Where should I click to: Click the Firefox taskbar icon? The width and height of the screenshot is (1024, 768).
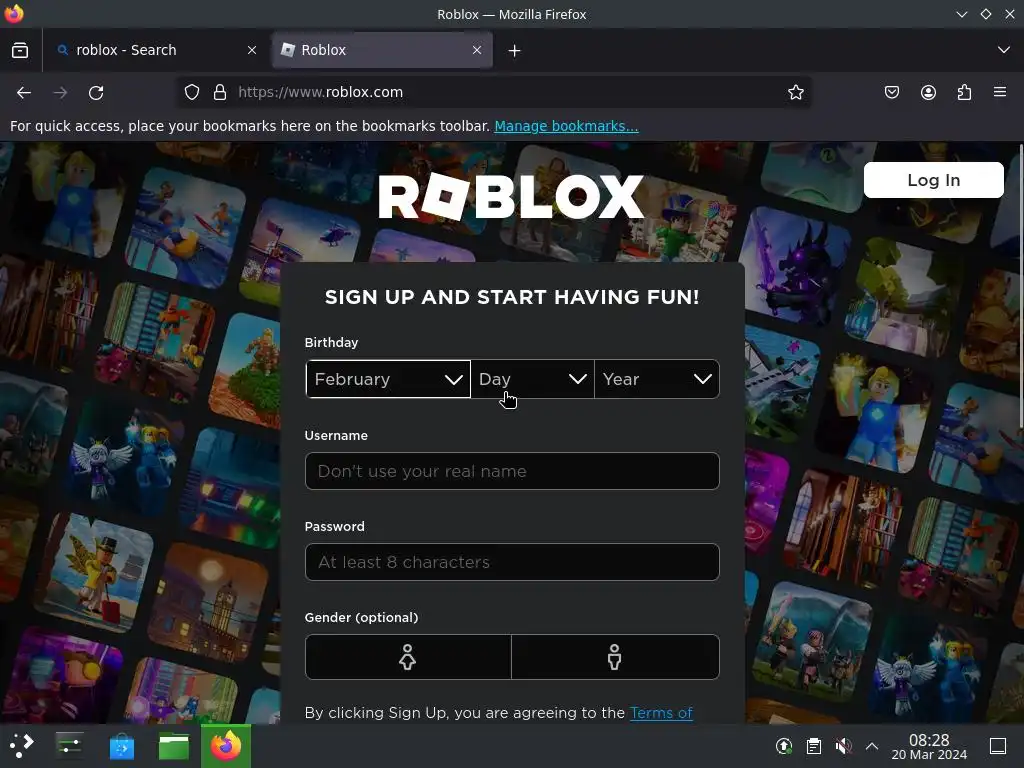click(226, 746)
